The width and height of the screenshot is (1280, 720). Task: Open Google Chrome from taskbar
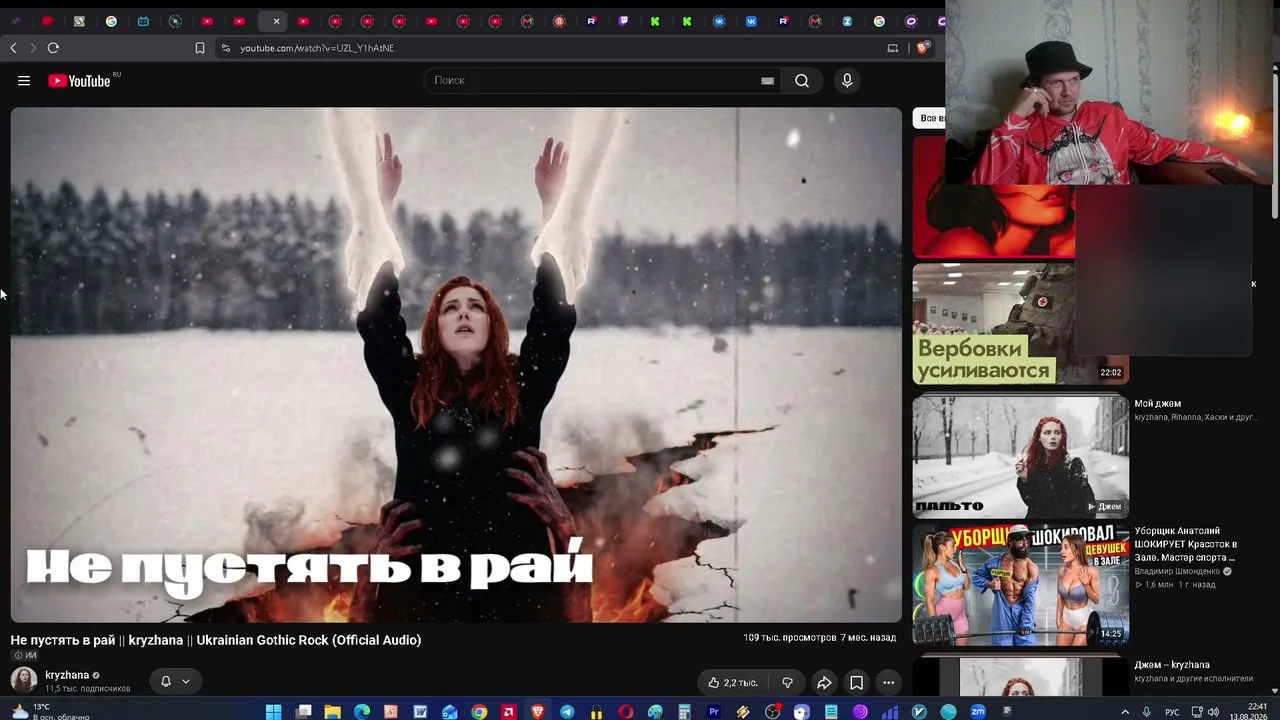[x=479, y=712]
